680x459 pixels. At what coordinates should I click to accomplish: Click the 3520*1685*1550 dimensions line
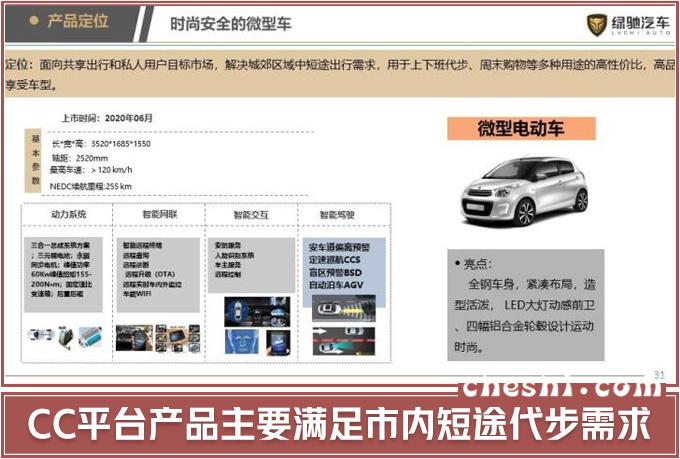click(101, 144)
